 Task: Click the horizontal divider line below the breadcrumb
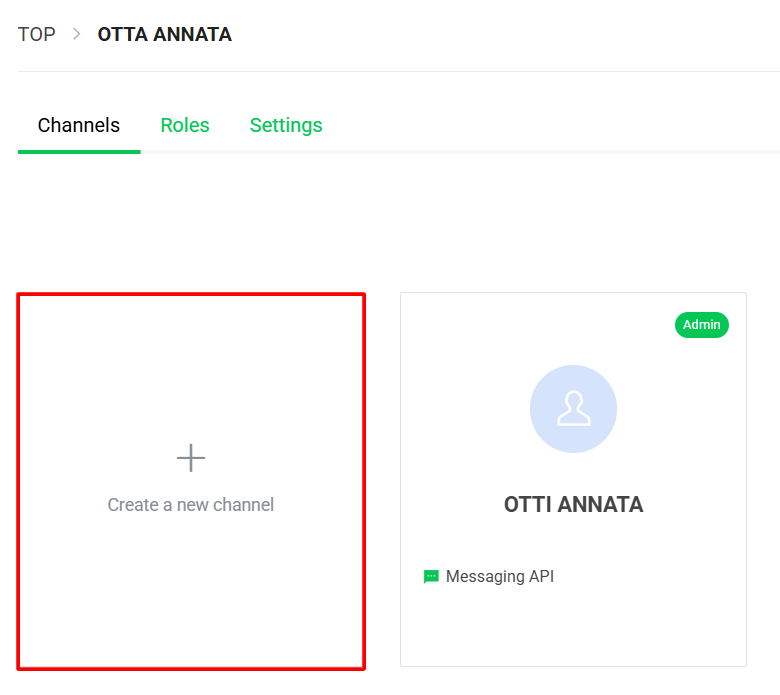pos(400,72)
